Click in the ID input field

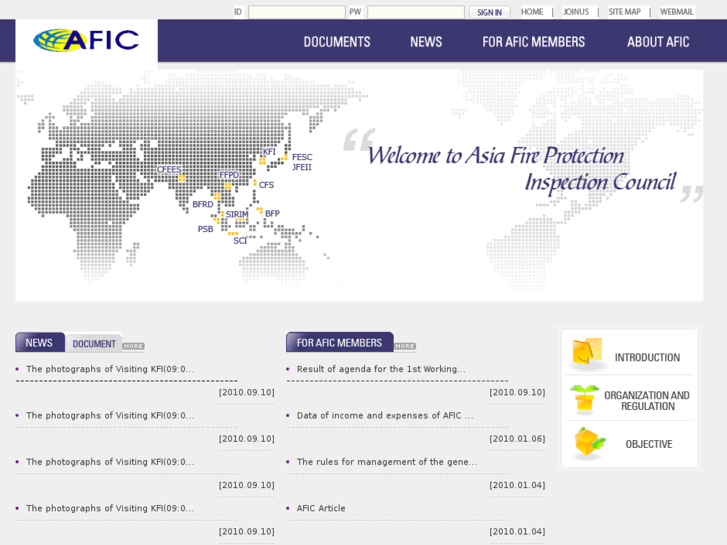297,12
